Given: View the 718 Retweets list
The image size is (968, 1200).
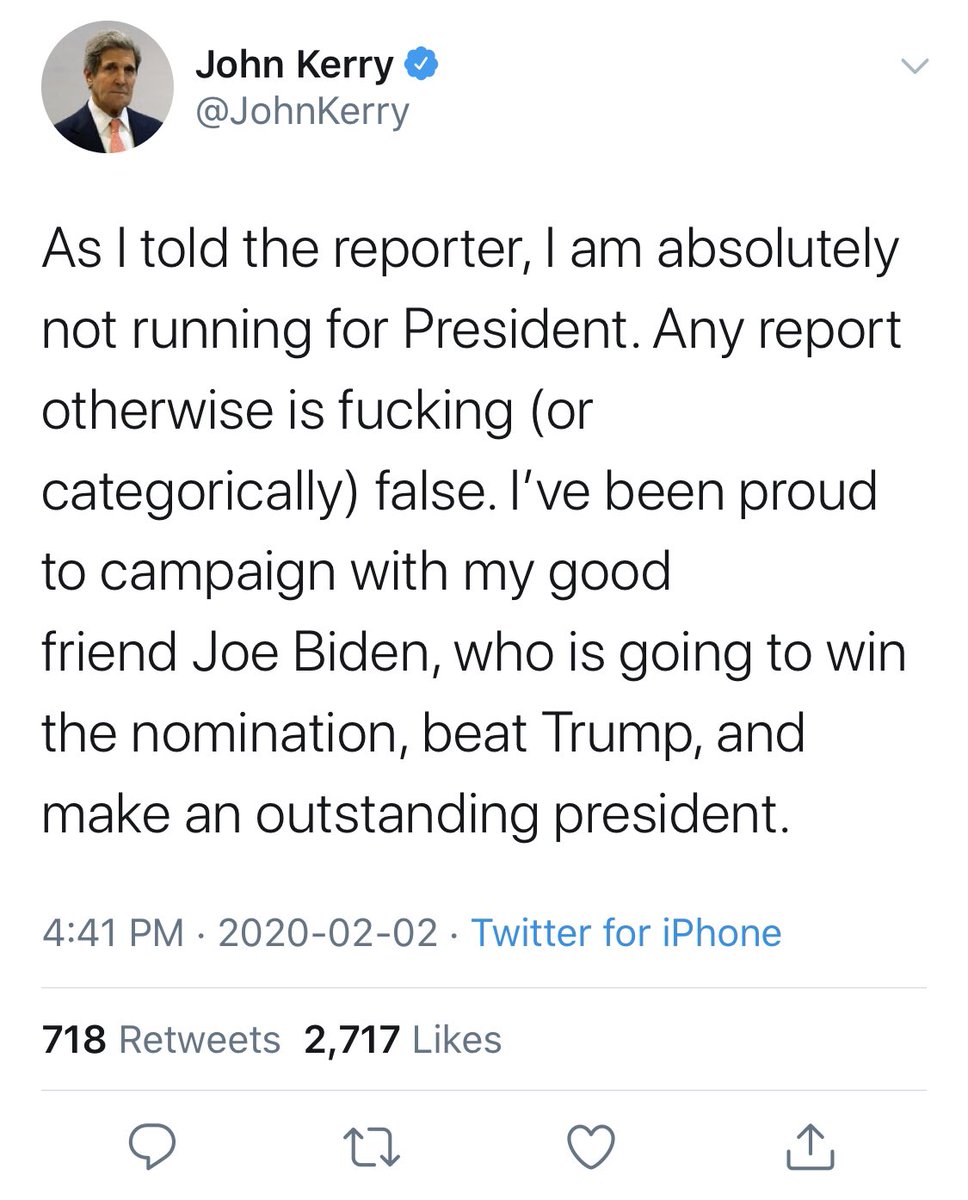Looking at the screenshot, I should tap(161, 1040).
